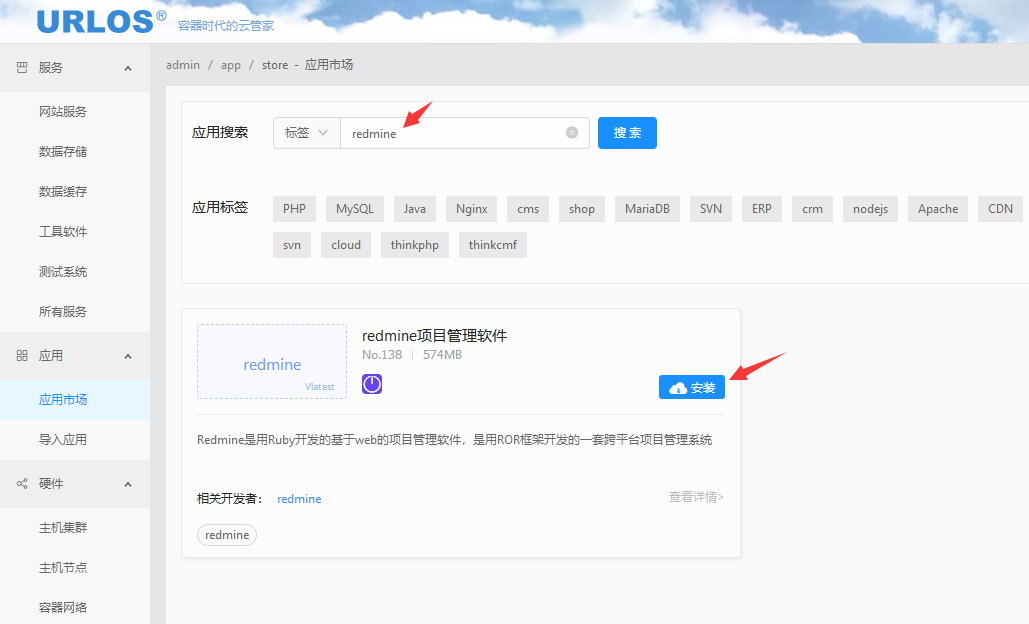The image size is (1029, 624).
Task: Filter by the ERP tag
Action: tap(761, 209)
